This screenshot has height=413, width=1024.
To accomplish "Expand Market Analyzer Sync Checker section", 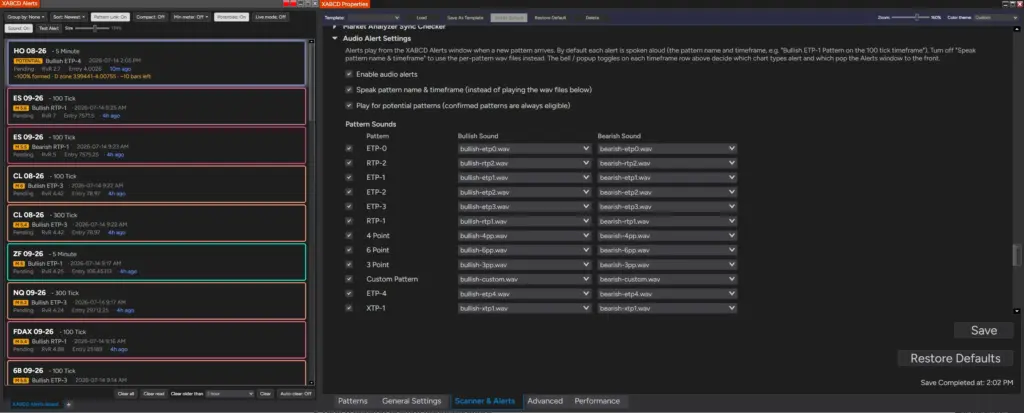I will point(334,27).
